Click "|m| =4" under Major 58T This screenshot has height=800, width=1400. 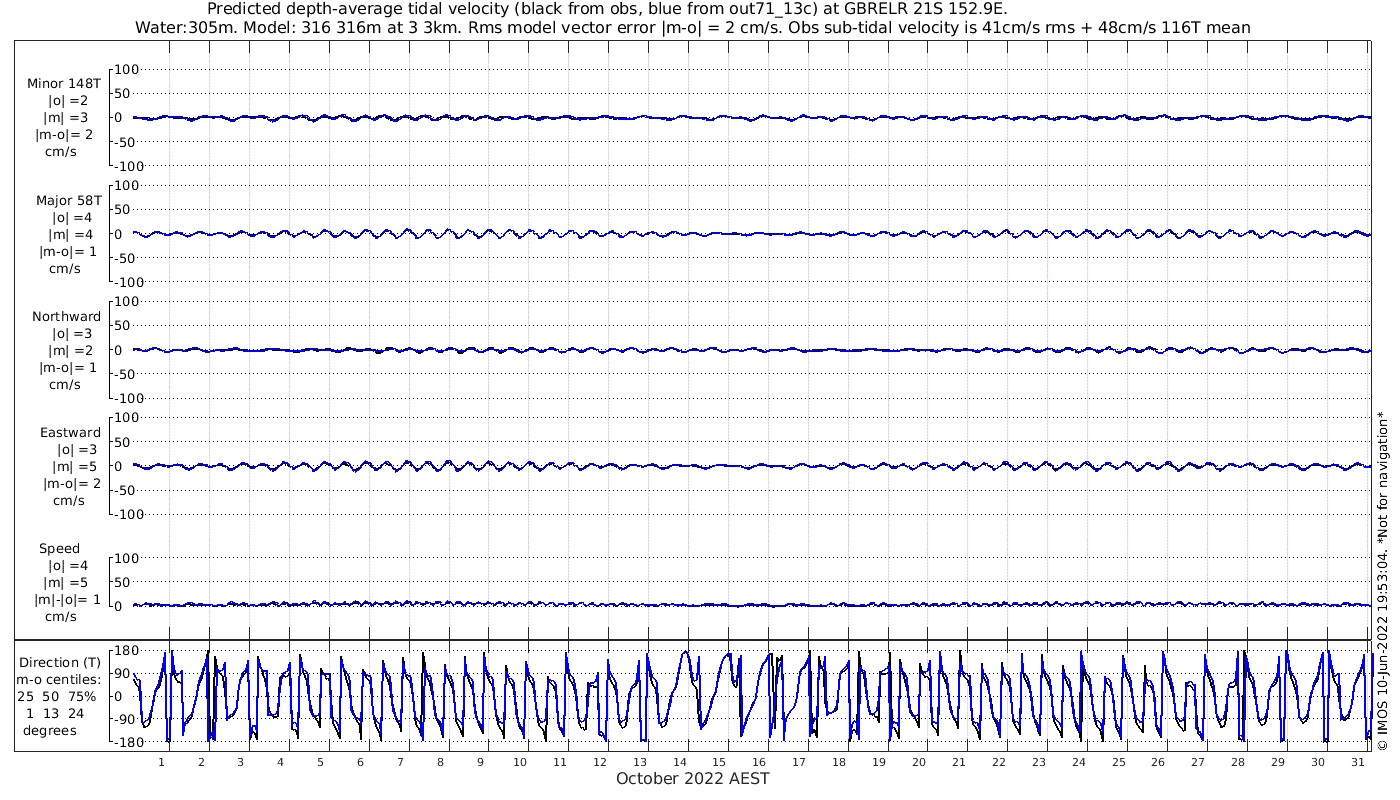(72, 234)
